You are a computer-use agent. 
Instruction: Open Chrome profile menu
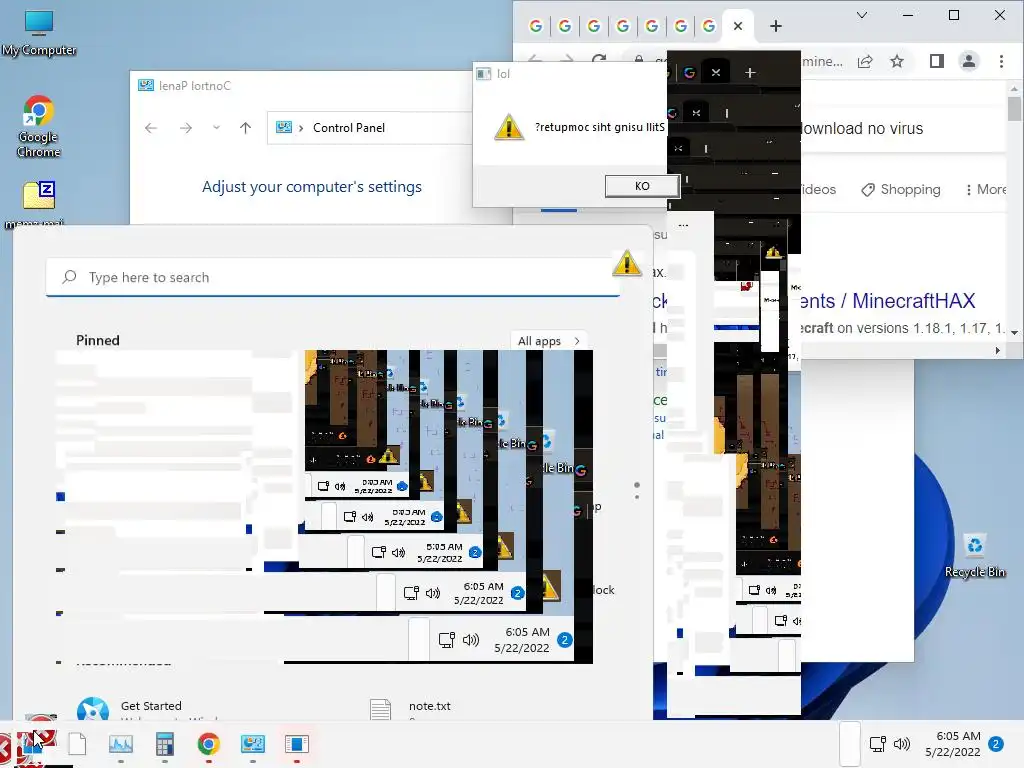click(968, 61)
